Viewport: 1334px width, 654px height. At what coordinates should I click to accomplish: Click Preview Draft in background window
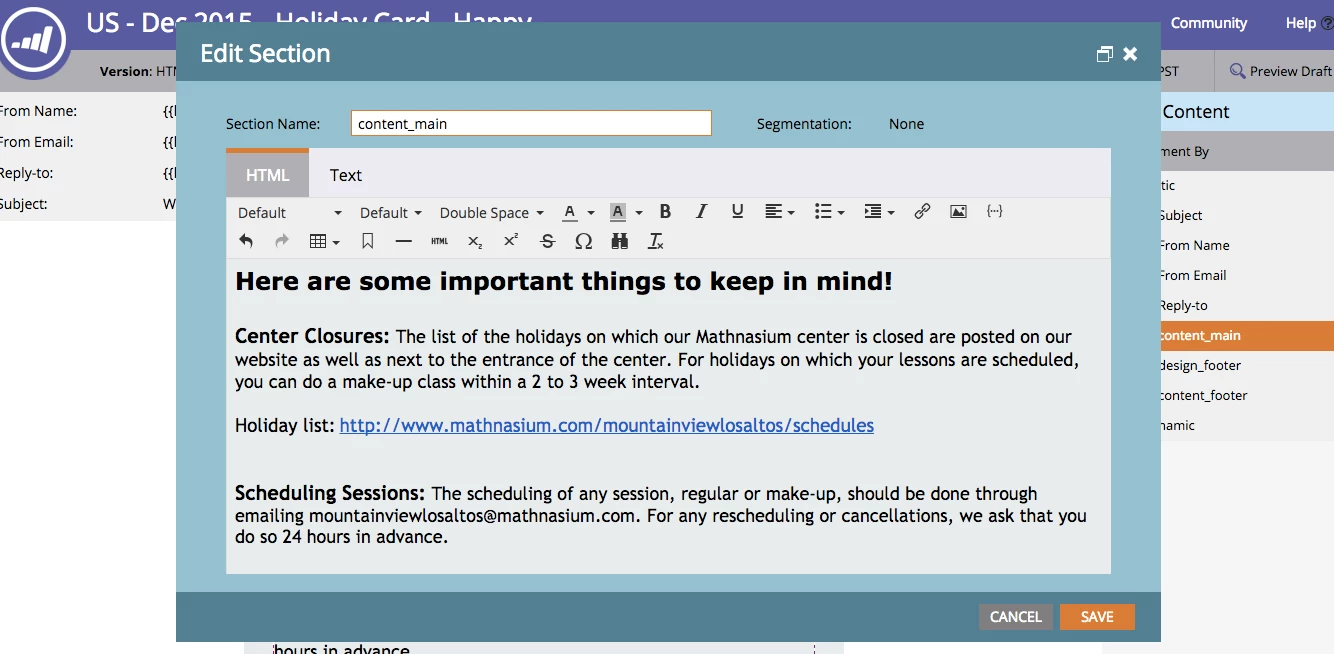click(1281, 71)
